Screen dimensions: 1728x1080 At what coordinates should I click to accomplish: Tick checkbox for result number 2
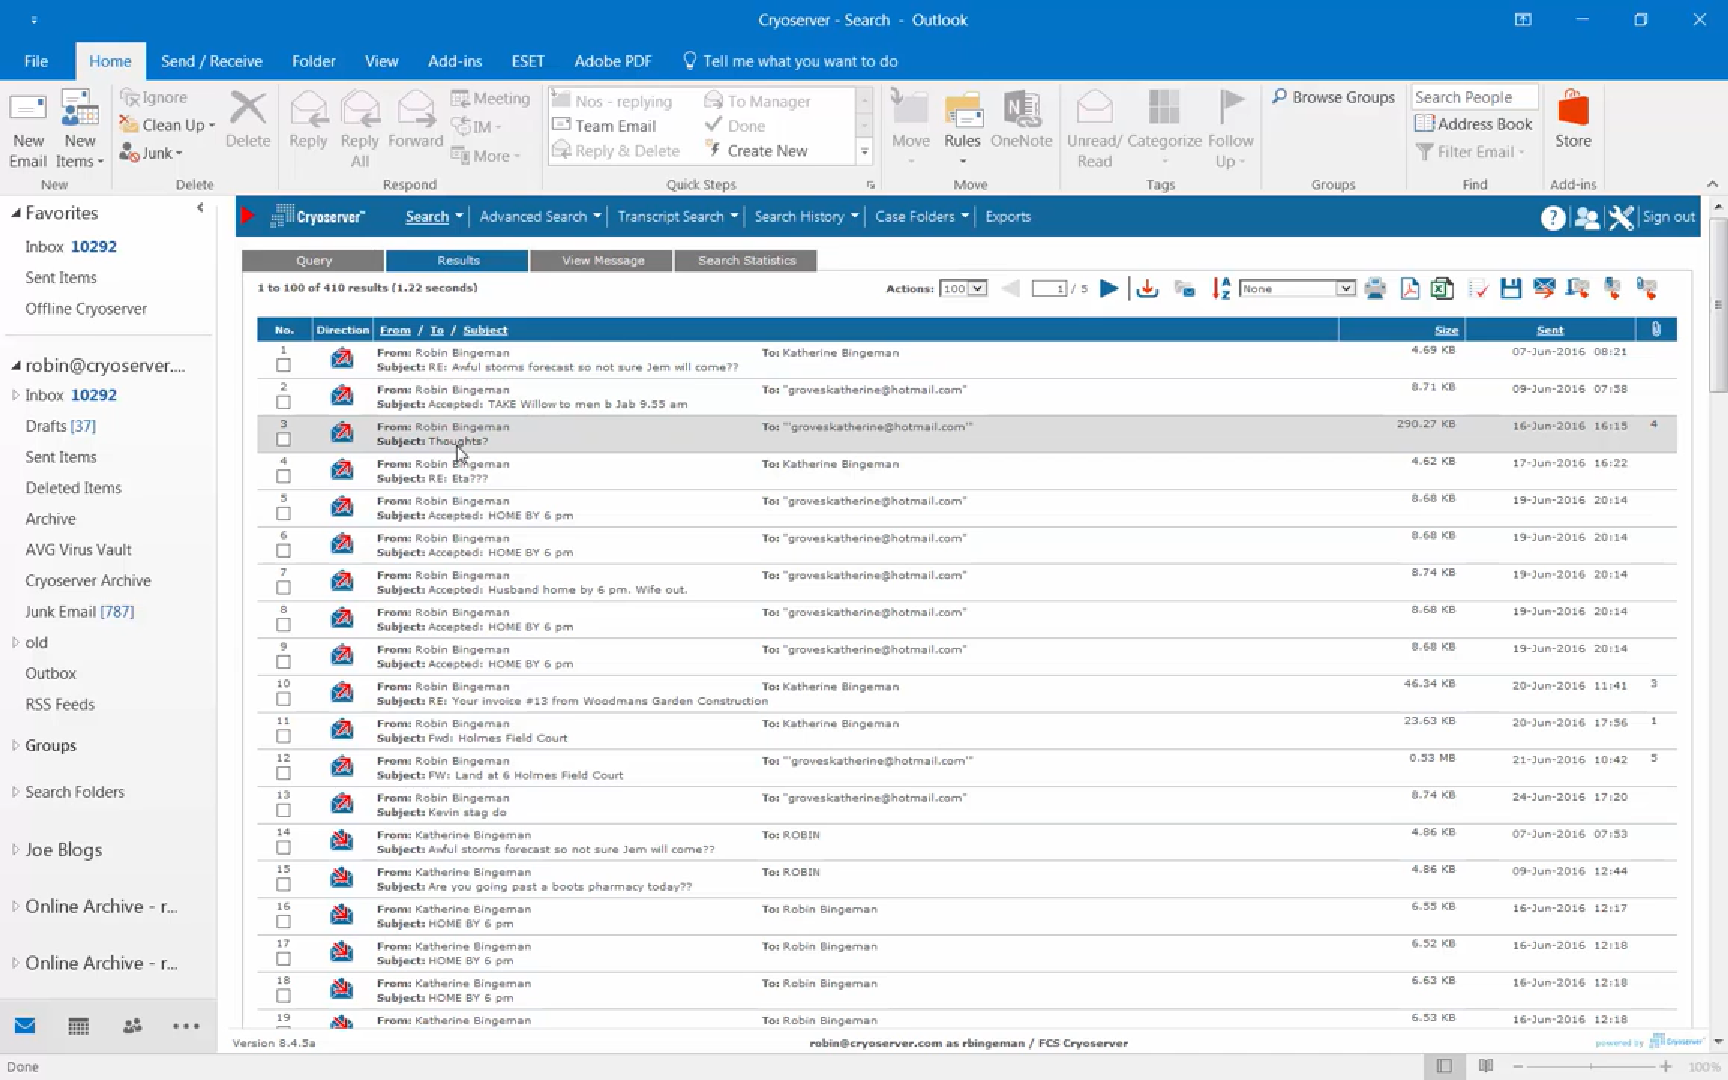click(x=284, y=403)
